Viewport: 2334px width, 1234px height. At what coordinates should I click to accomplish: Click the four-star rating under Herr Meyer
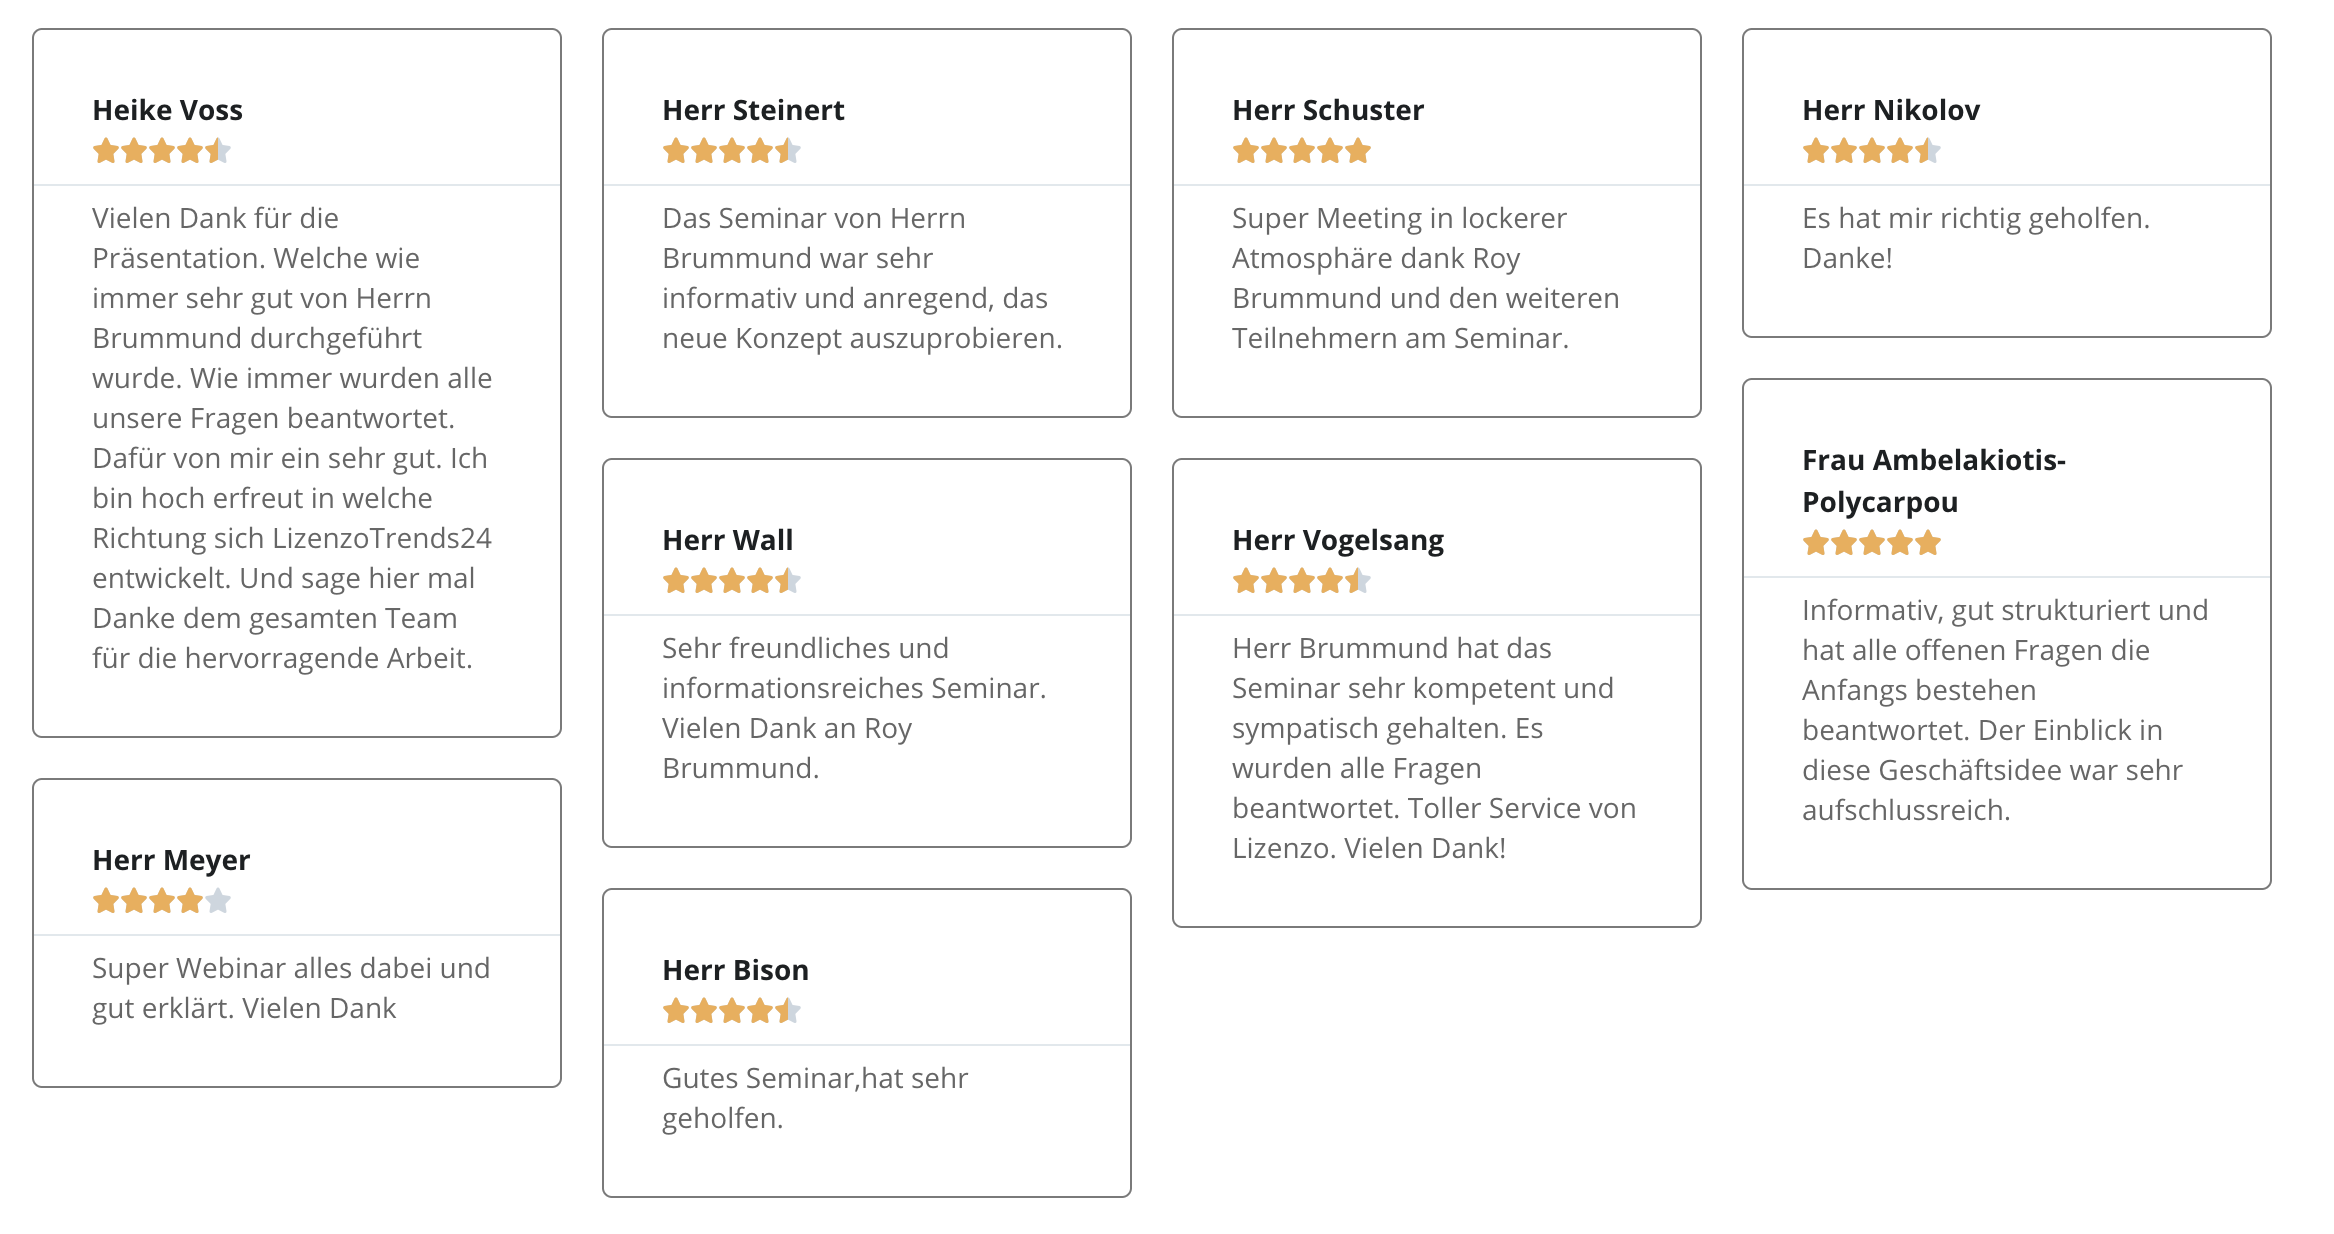(x=162, y=902)
